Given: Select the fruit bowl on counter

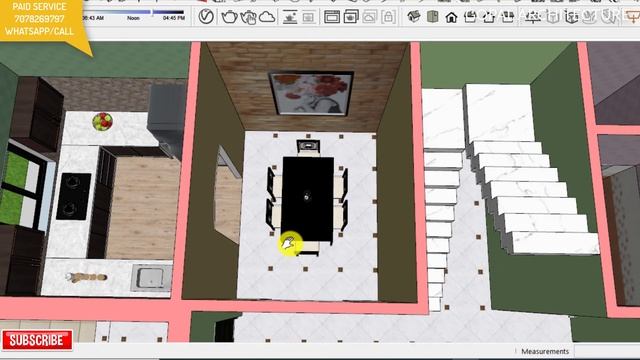Looking at the screenshot, I should [x=102, y=122].
